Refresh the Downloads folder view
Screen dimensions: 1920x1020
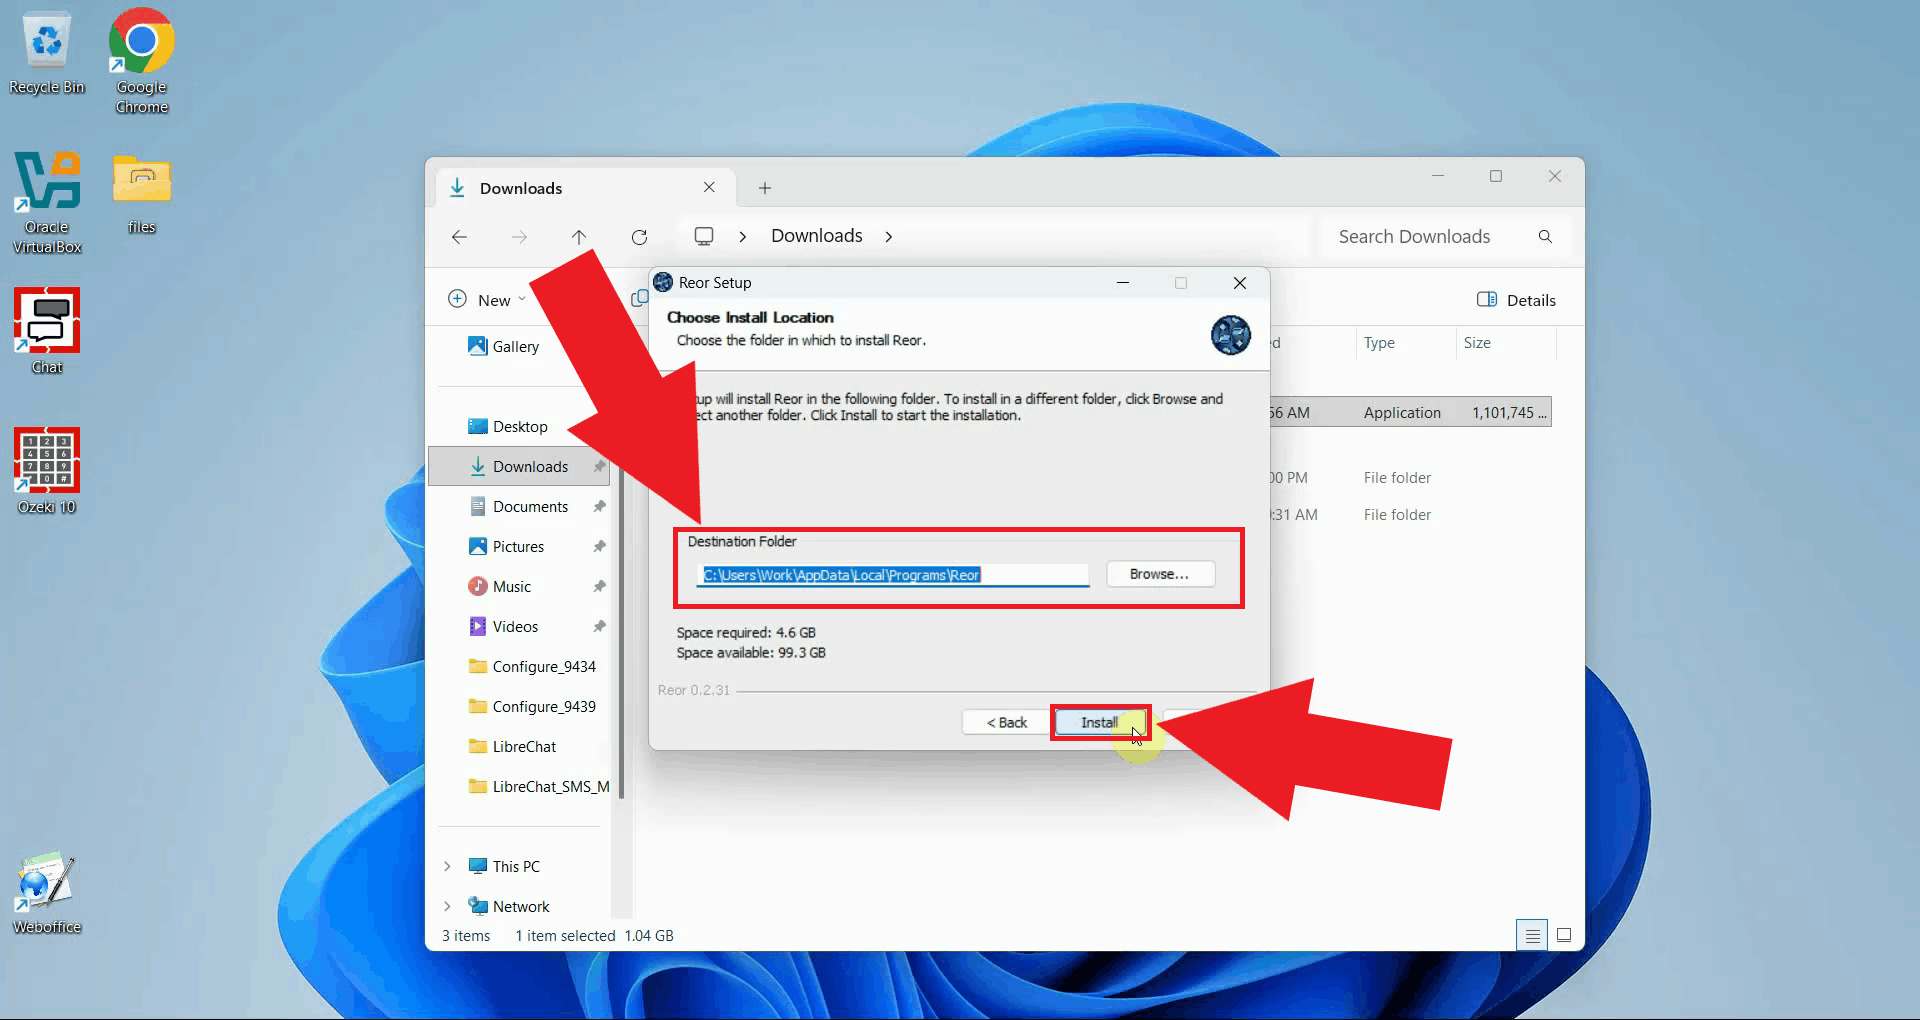(x=639, y=237)
